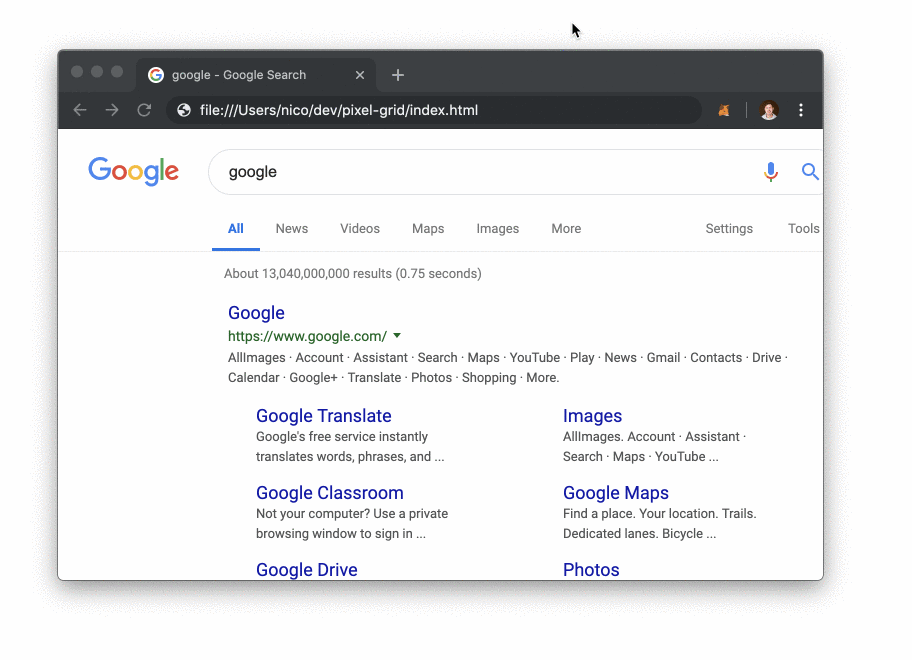Click the browser back arrow

pos(80,110)
